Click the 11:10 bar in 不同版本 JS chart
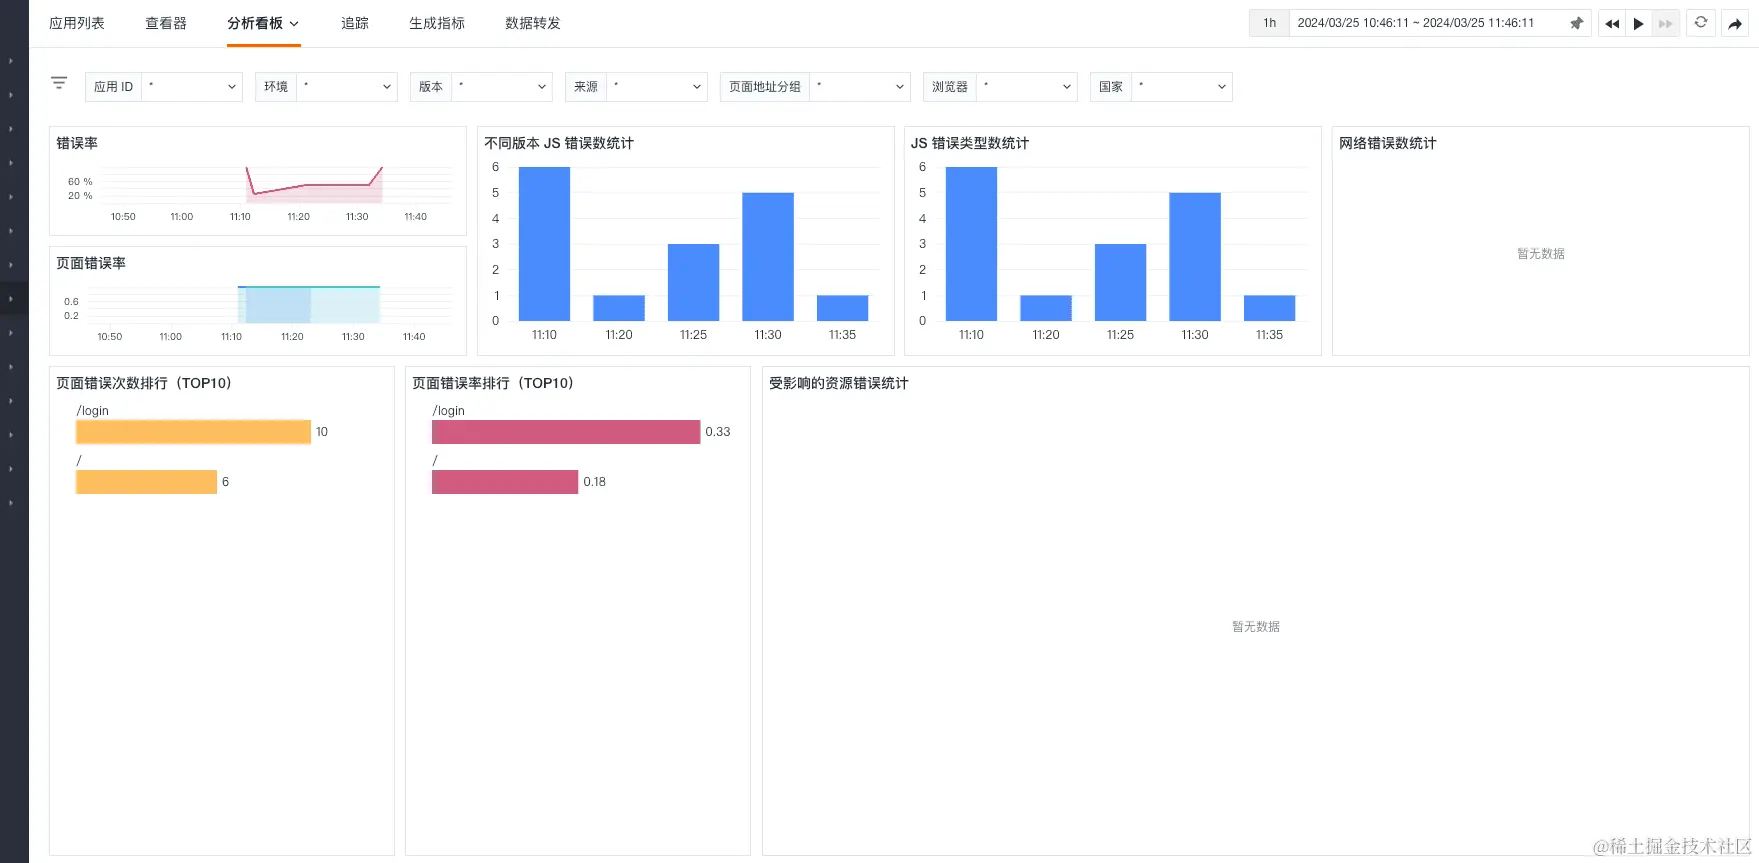The width and height of the screenshot is (1759, 863). click(x=544, y=244)
